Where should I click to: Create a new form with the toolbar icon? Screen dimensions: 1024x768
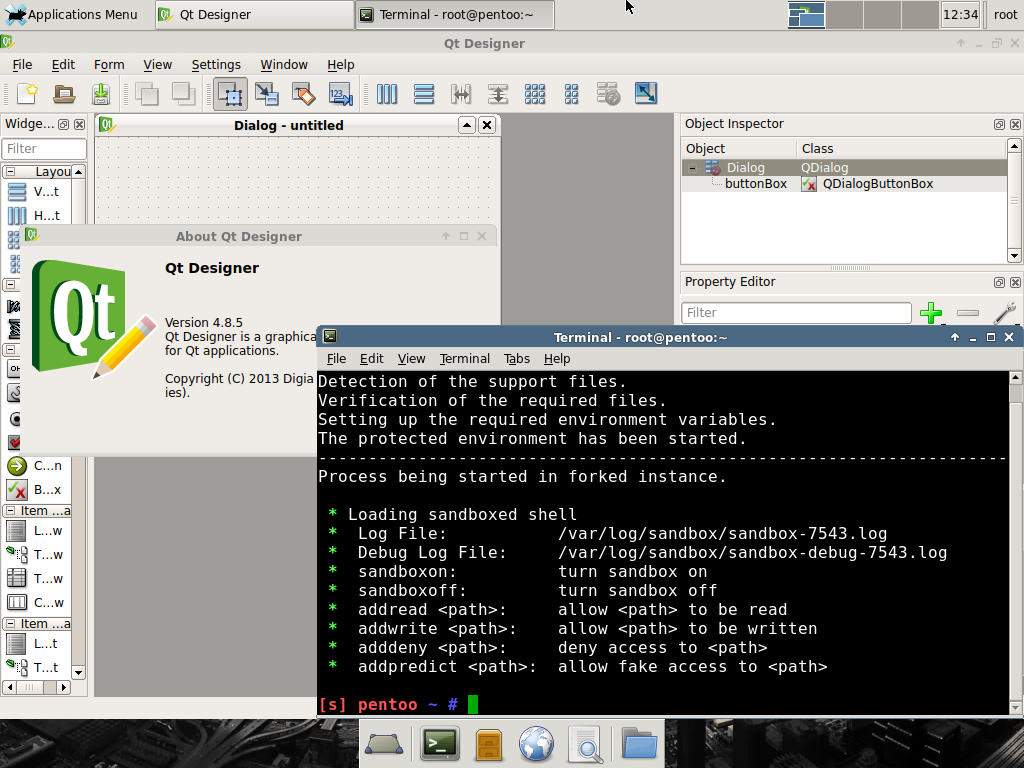[x=27, y=94]
